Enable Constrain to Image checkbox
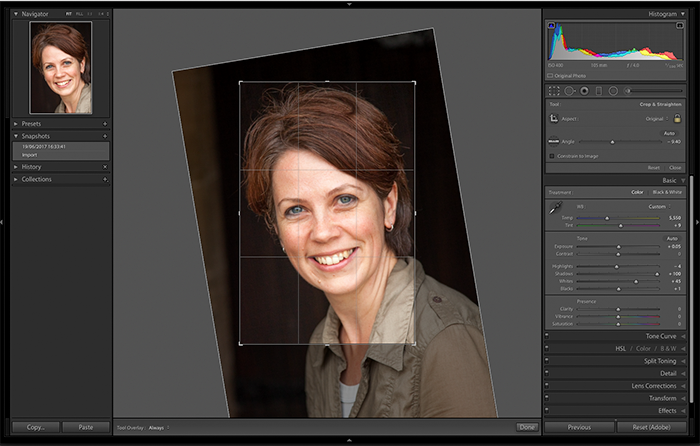Screen dimensions: 700x446 (551, 156)
